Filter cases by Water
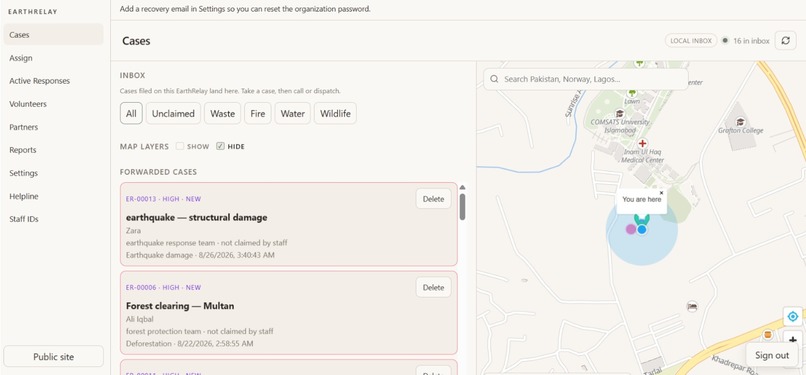This screenshot has width=806, height=375. click(x=292, y=114)
